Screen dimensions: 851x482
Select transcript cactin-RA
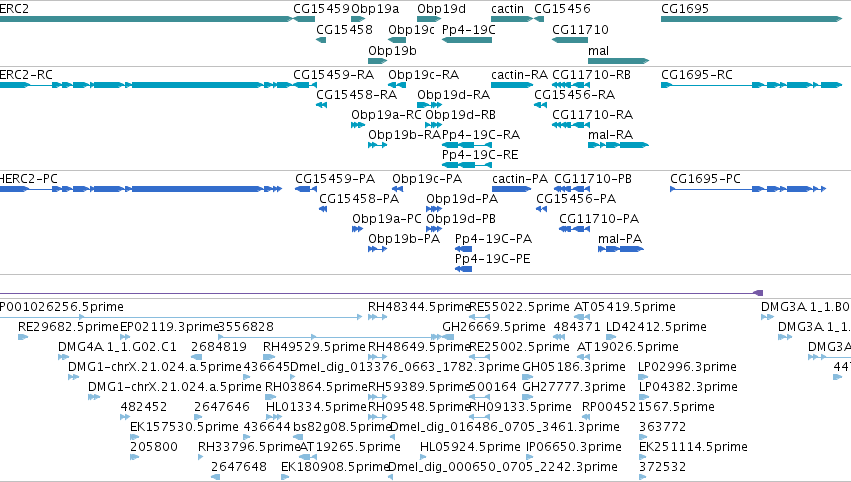(519, 74)
